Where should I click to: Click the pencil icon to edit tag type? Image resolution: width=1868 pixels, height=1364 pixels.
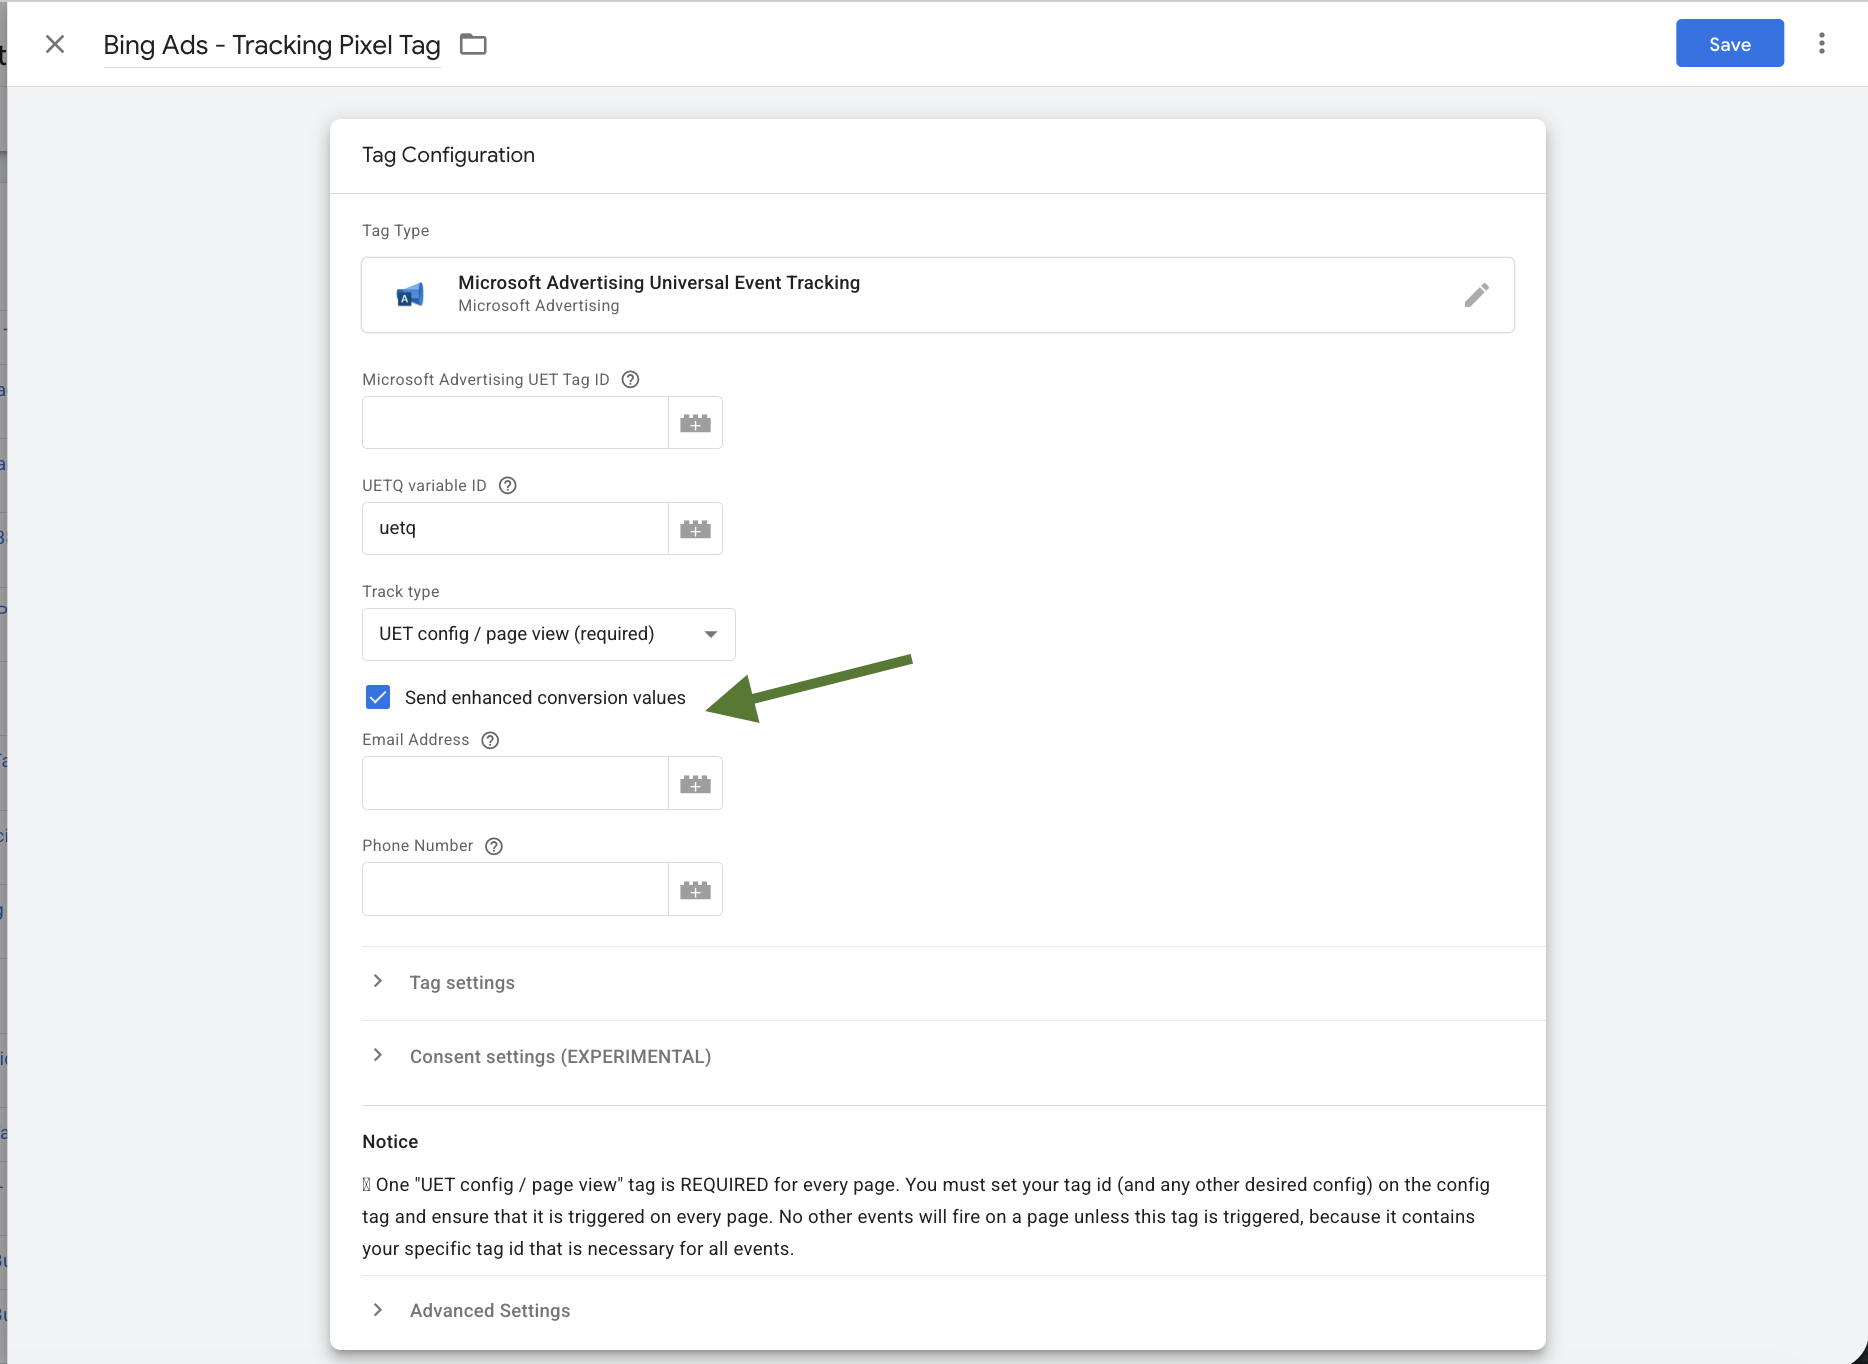click(1476, 295)
